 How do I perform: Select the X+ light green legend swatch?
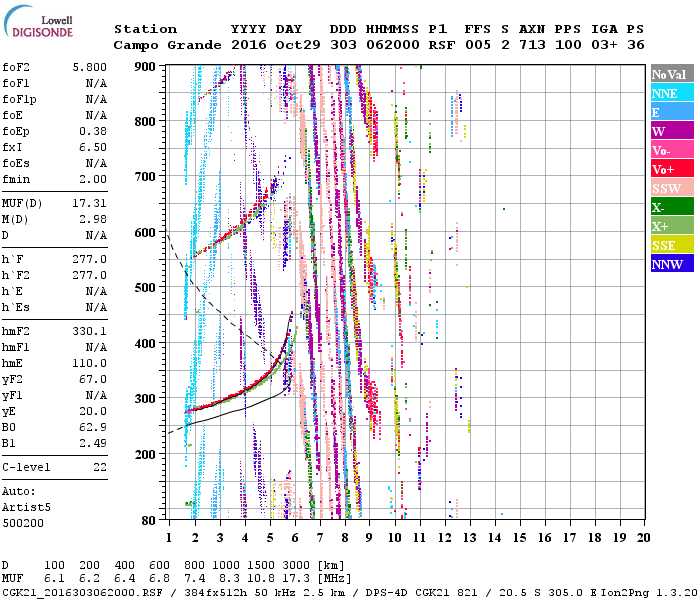tap(672, 225)
